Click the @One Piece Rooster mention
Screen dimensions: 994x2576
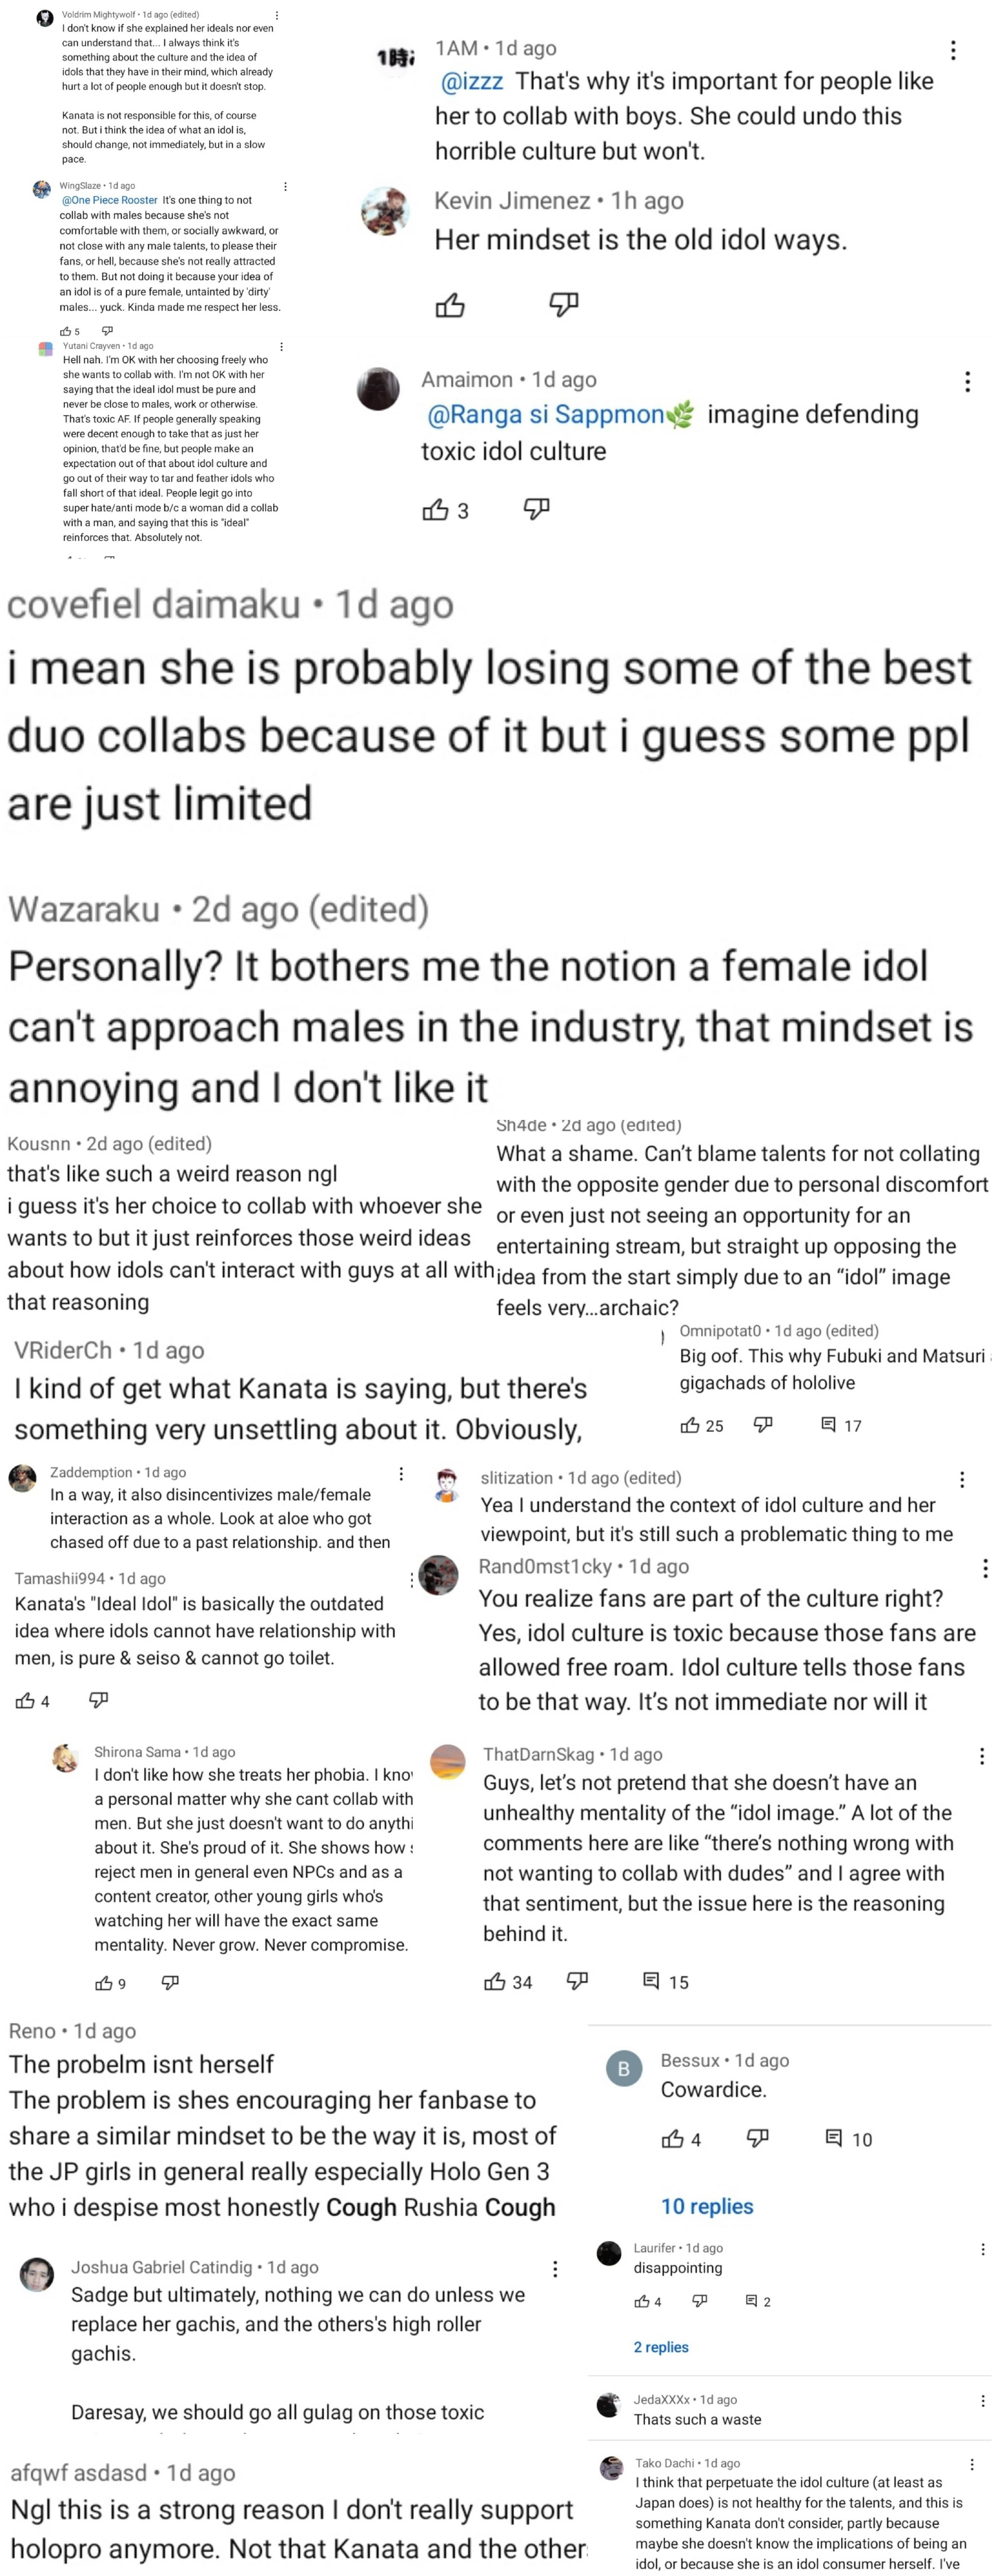(110, 200)
